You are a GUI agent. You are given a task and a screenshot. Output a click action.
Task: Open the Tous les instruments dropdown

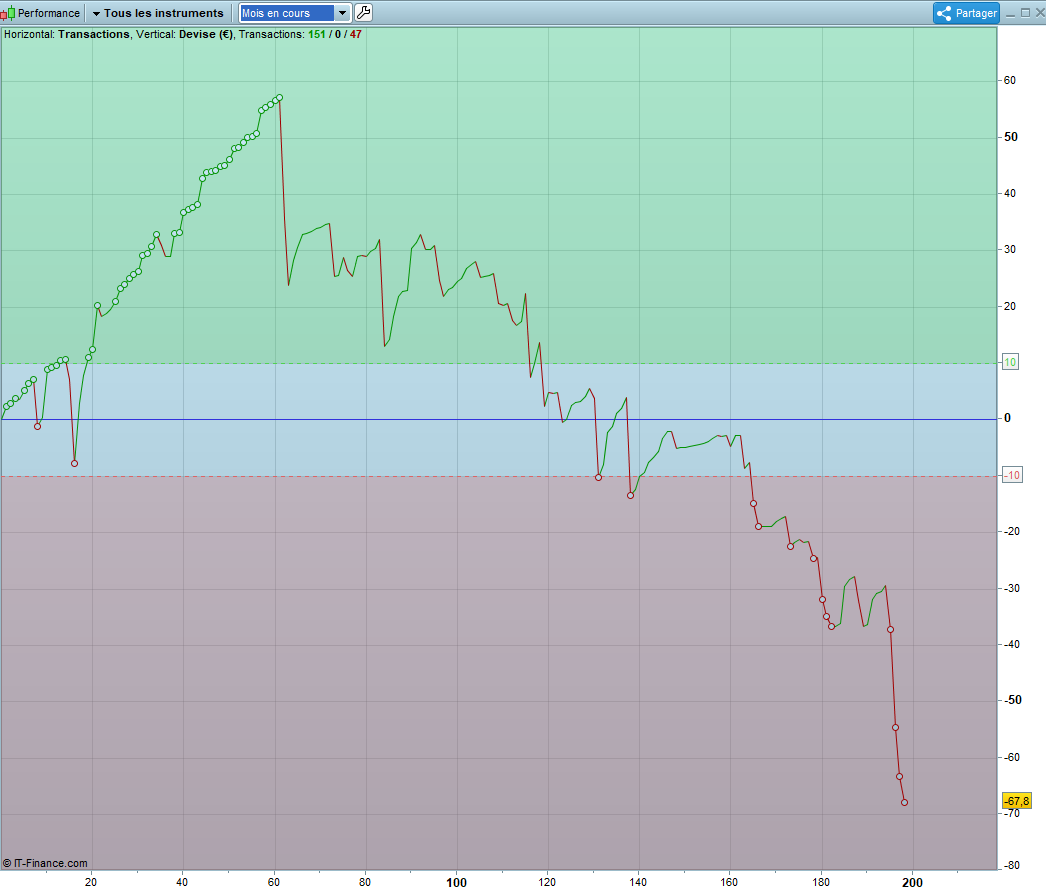[157, 13]
